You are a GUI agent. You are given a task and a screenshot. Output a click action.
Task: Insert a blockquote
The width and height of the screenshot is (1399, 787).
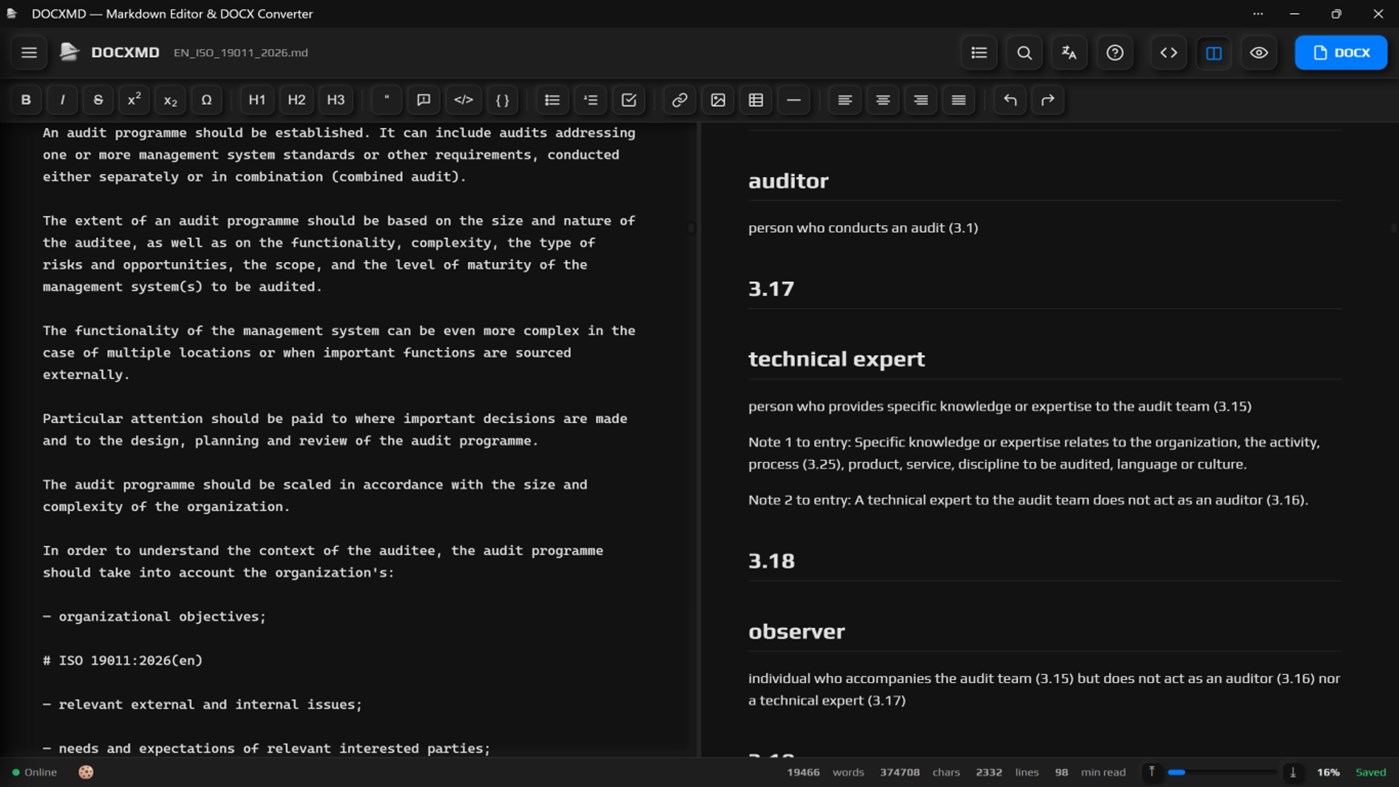click(386, 100)
